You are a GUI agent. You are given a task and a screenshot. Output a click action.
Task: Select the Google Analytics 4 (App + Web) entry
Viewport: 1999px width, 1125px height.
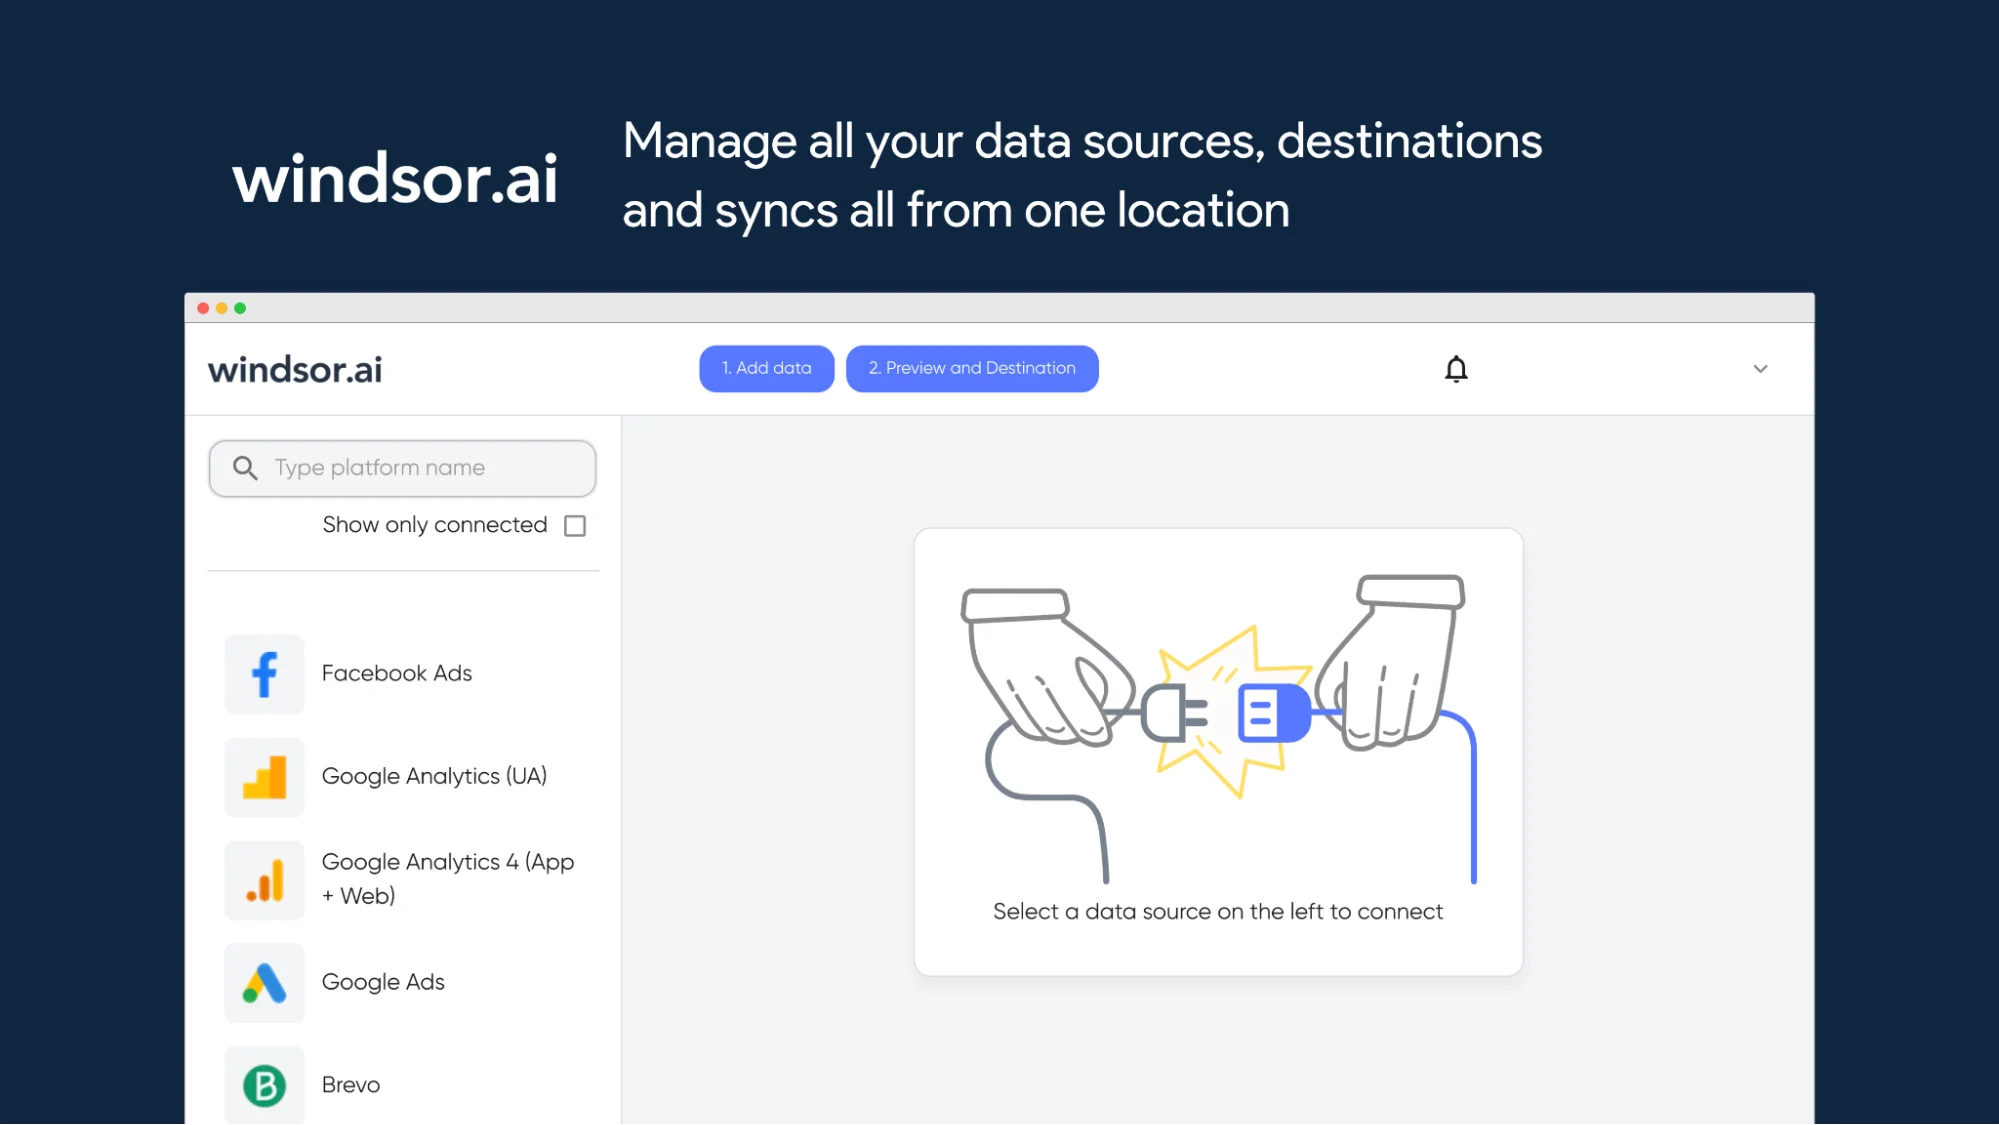click(447, 878)
